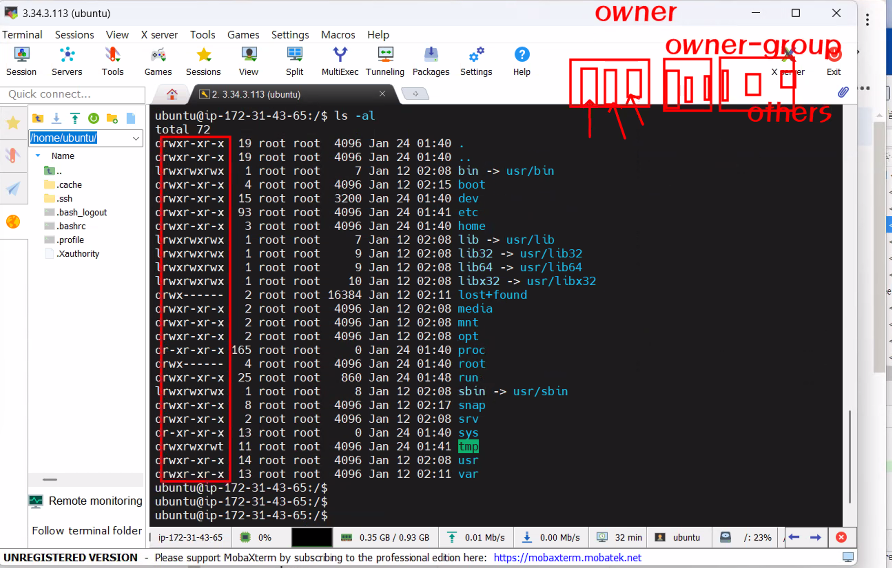Open the Packages manager icon
892x568 pixels.
pos(431,61)
